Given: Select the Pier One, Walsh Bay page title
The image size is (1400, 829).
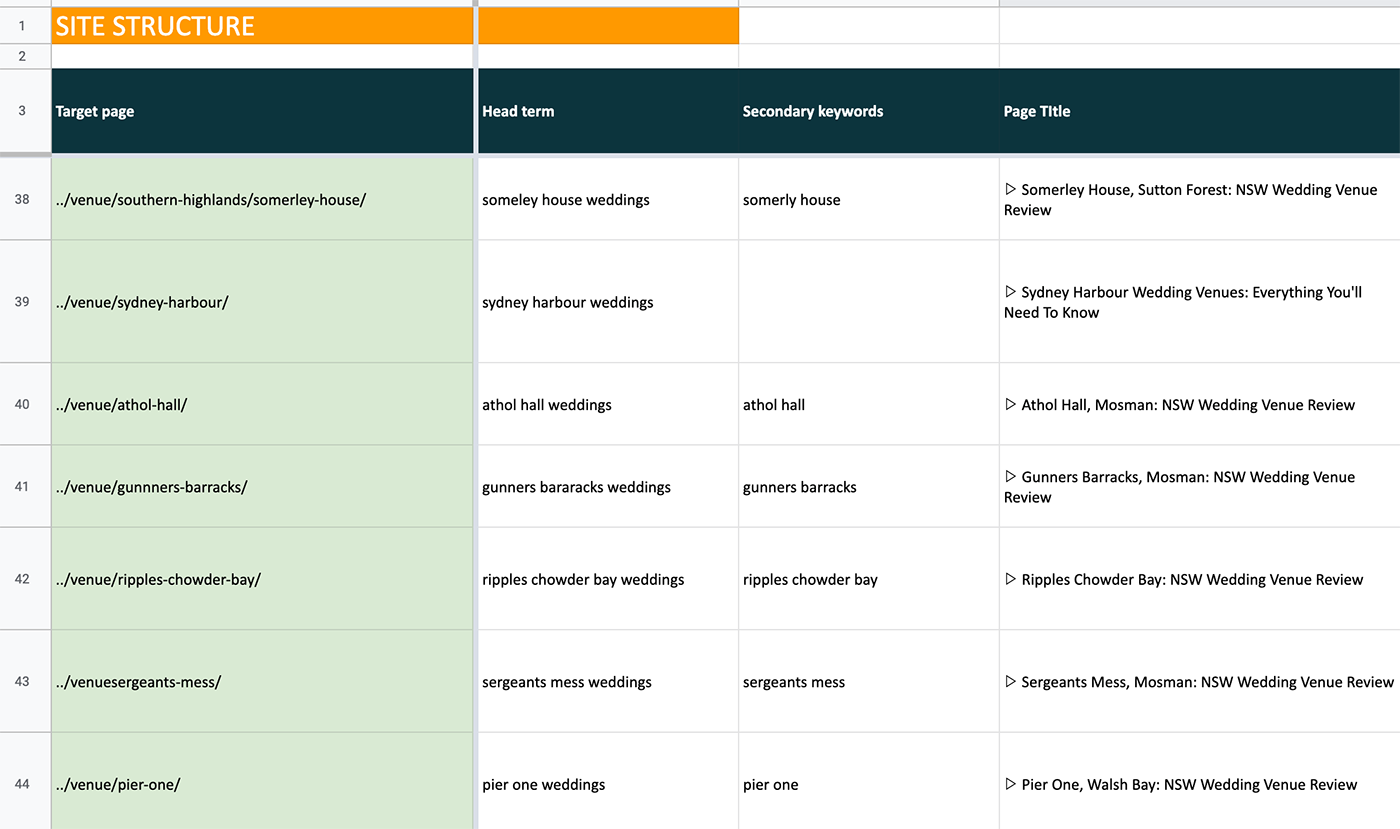Looking at the screenshot, I should [x=1199, y=783].
